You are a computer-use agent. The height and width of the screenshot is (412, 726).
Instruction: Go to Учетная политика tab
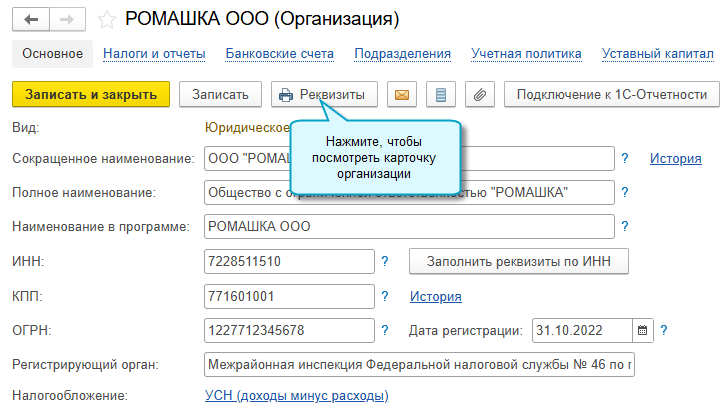click(x=526, y=54)
